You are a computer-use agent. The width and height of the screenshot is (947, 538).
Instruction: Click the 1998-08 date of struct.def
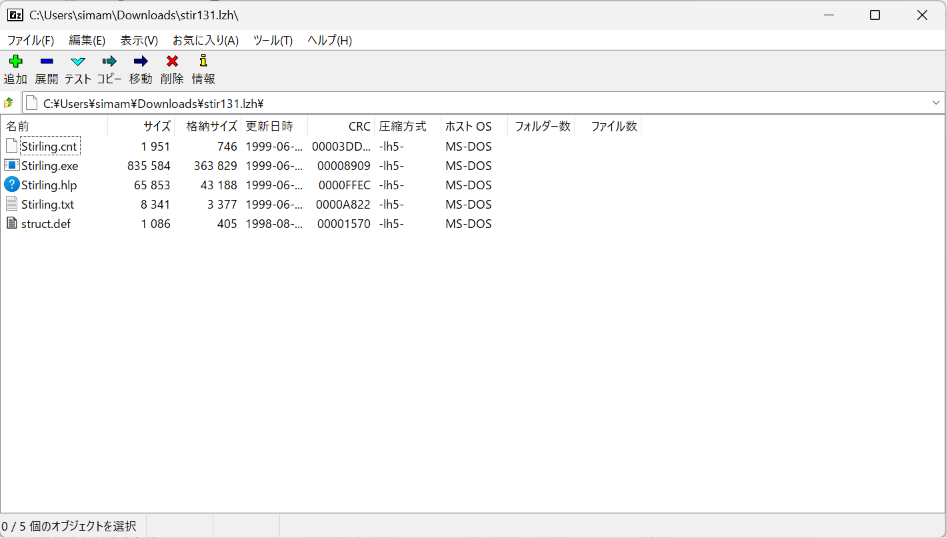274,223
